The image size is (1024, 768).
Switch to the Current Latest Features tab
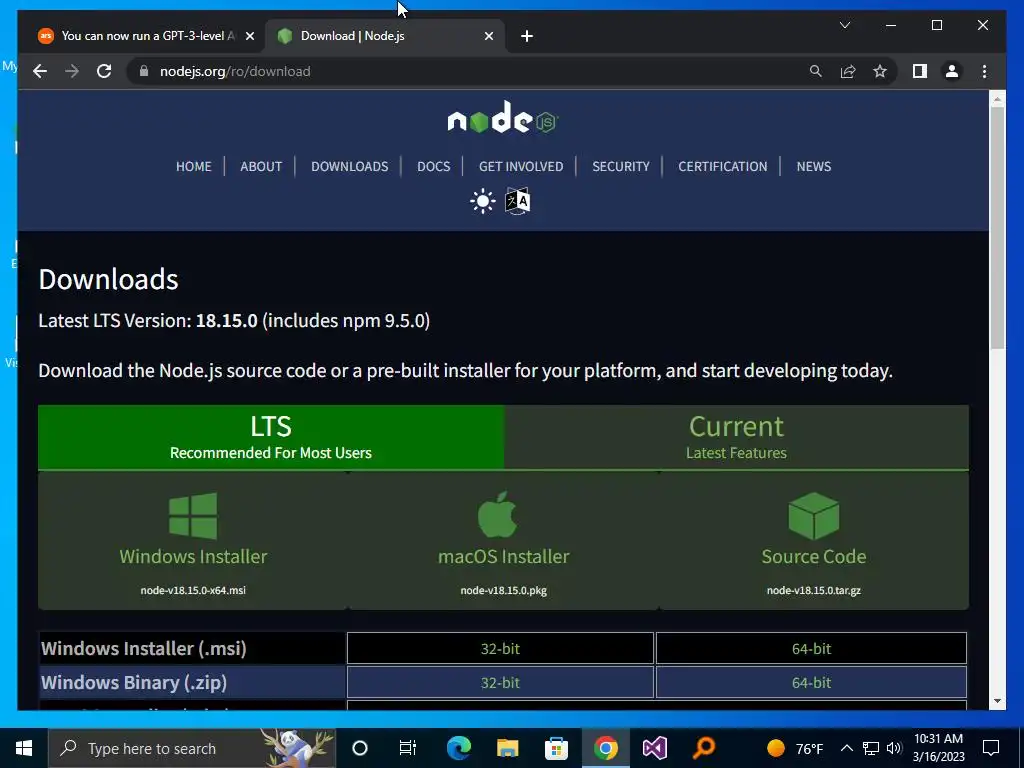pos(736,437)
